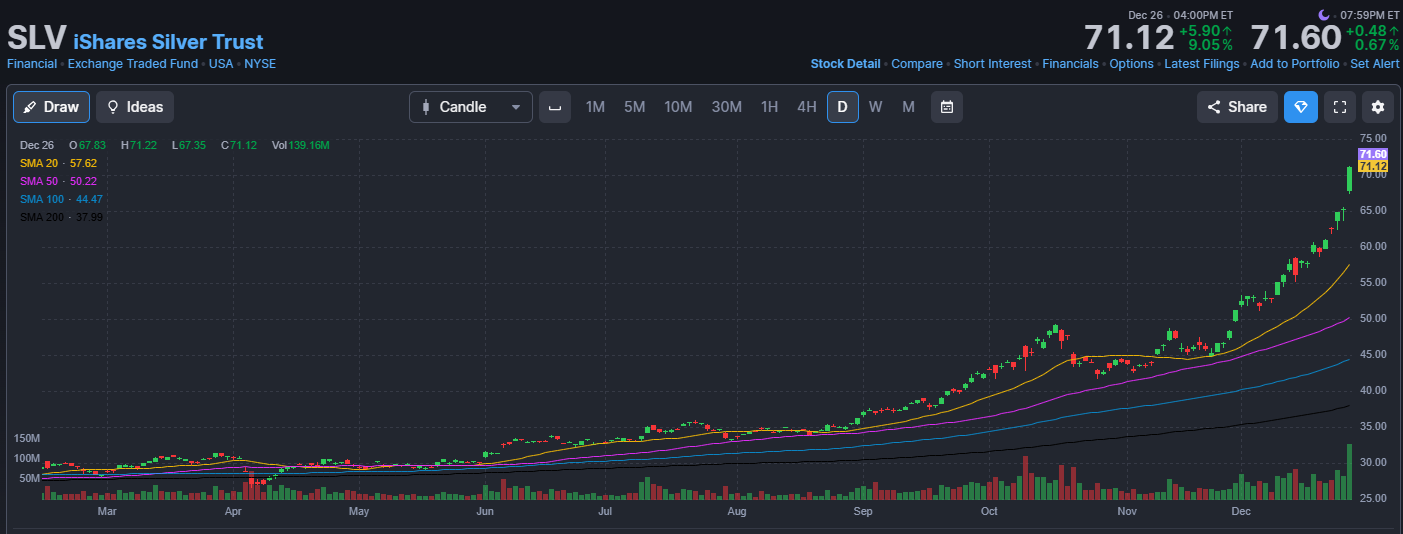
Task: Click the 50.00 price axis label
Action: point(1373,318)
